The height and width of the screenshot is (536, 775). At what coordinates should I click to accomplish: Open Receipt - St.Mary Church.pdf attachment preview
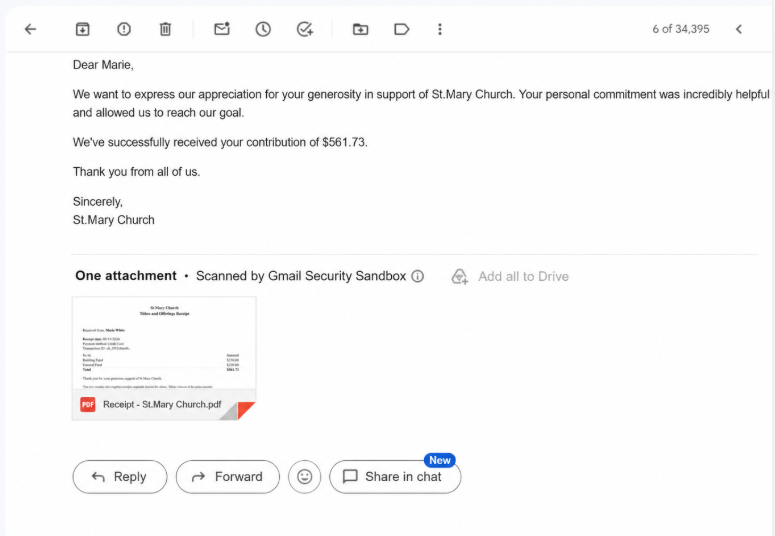point(164,358)
